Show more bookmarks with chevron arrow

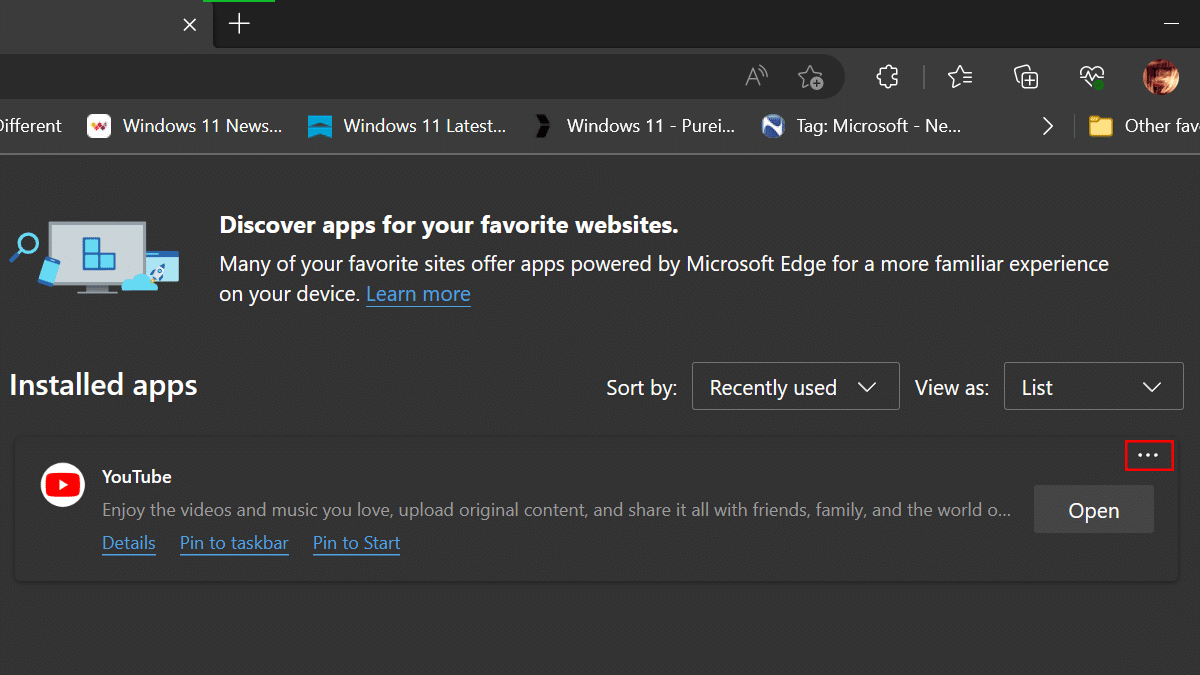click(1047, 126)
